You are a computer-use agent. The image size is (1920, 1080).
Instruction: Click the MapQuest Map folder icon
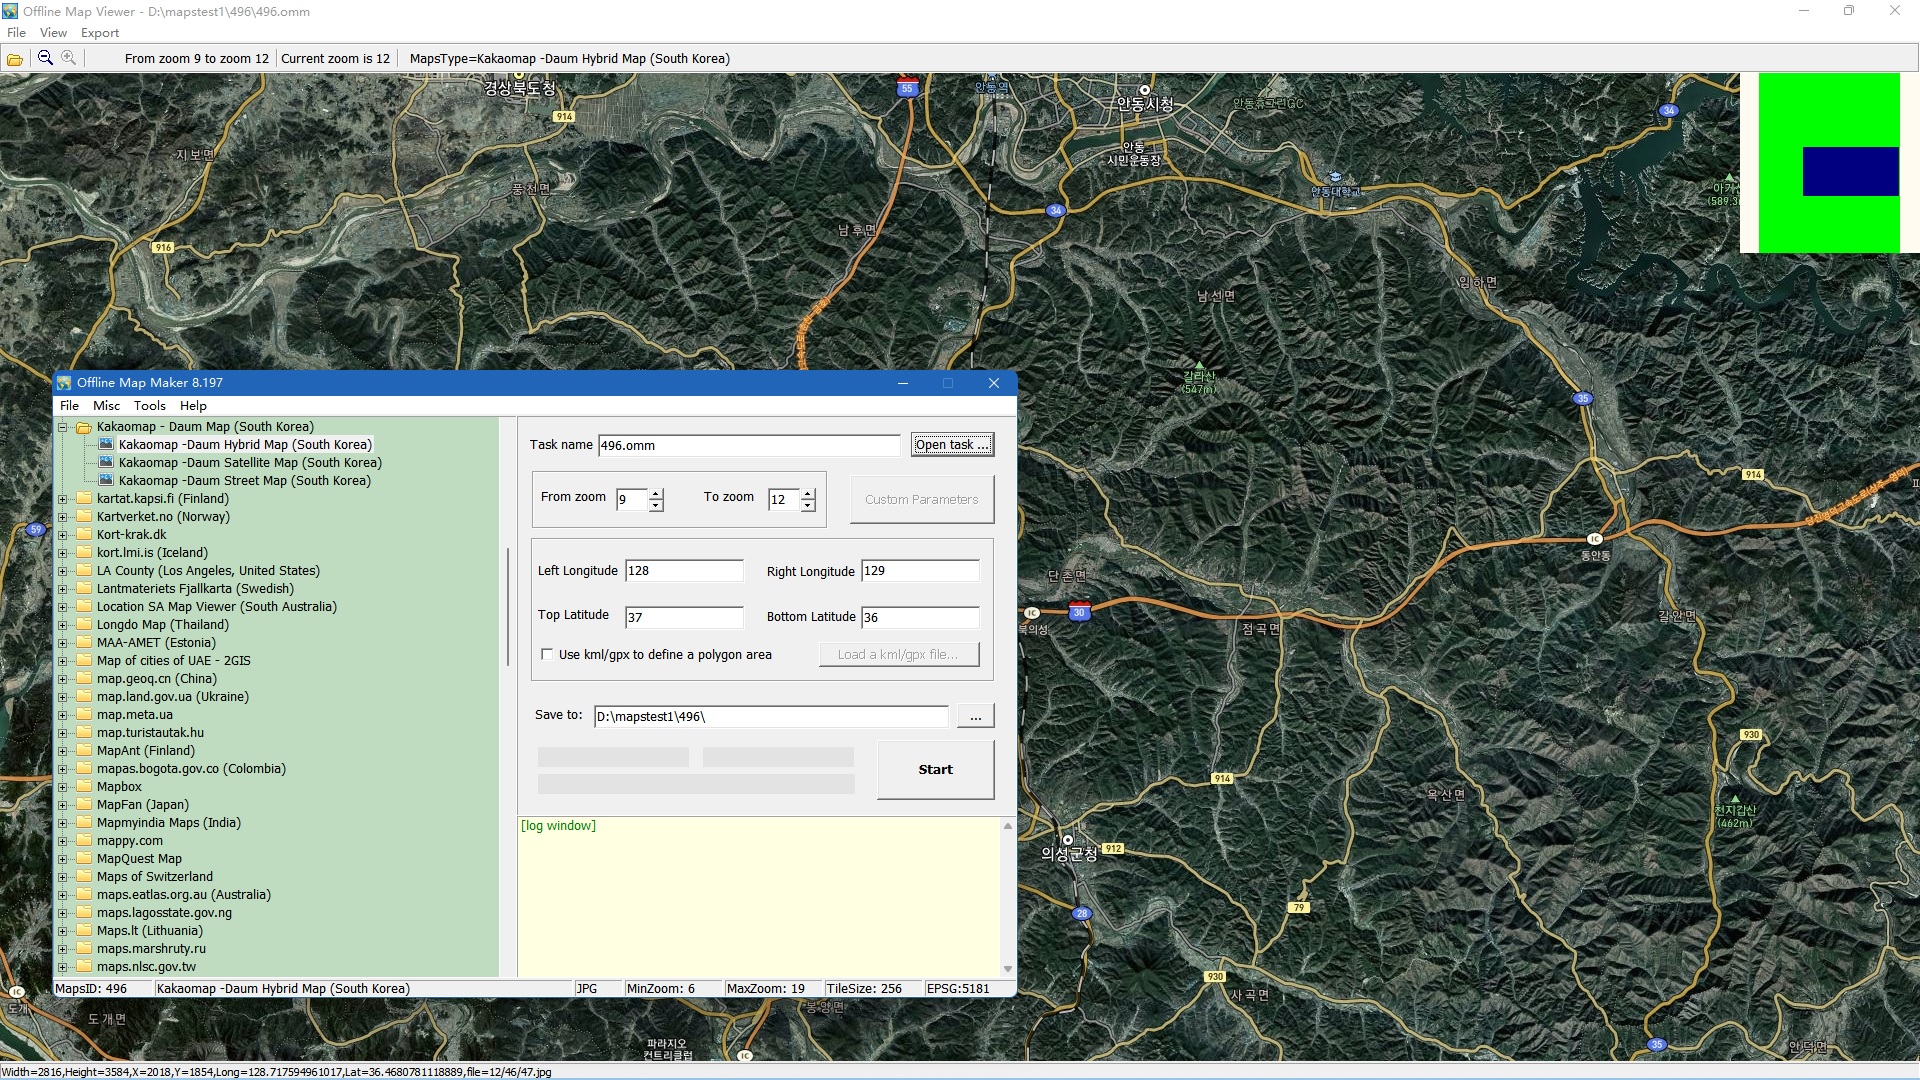coord(84,859)
